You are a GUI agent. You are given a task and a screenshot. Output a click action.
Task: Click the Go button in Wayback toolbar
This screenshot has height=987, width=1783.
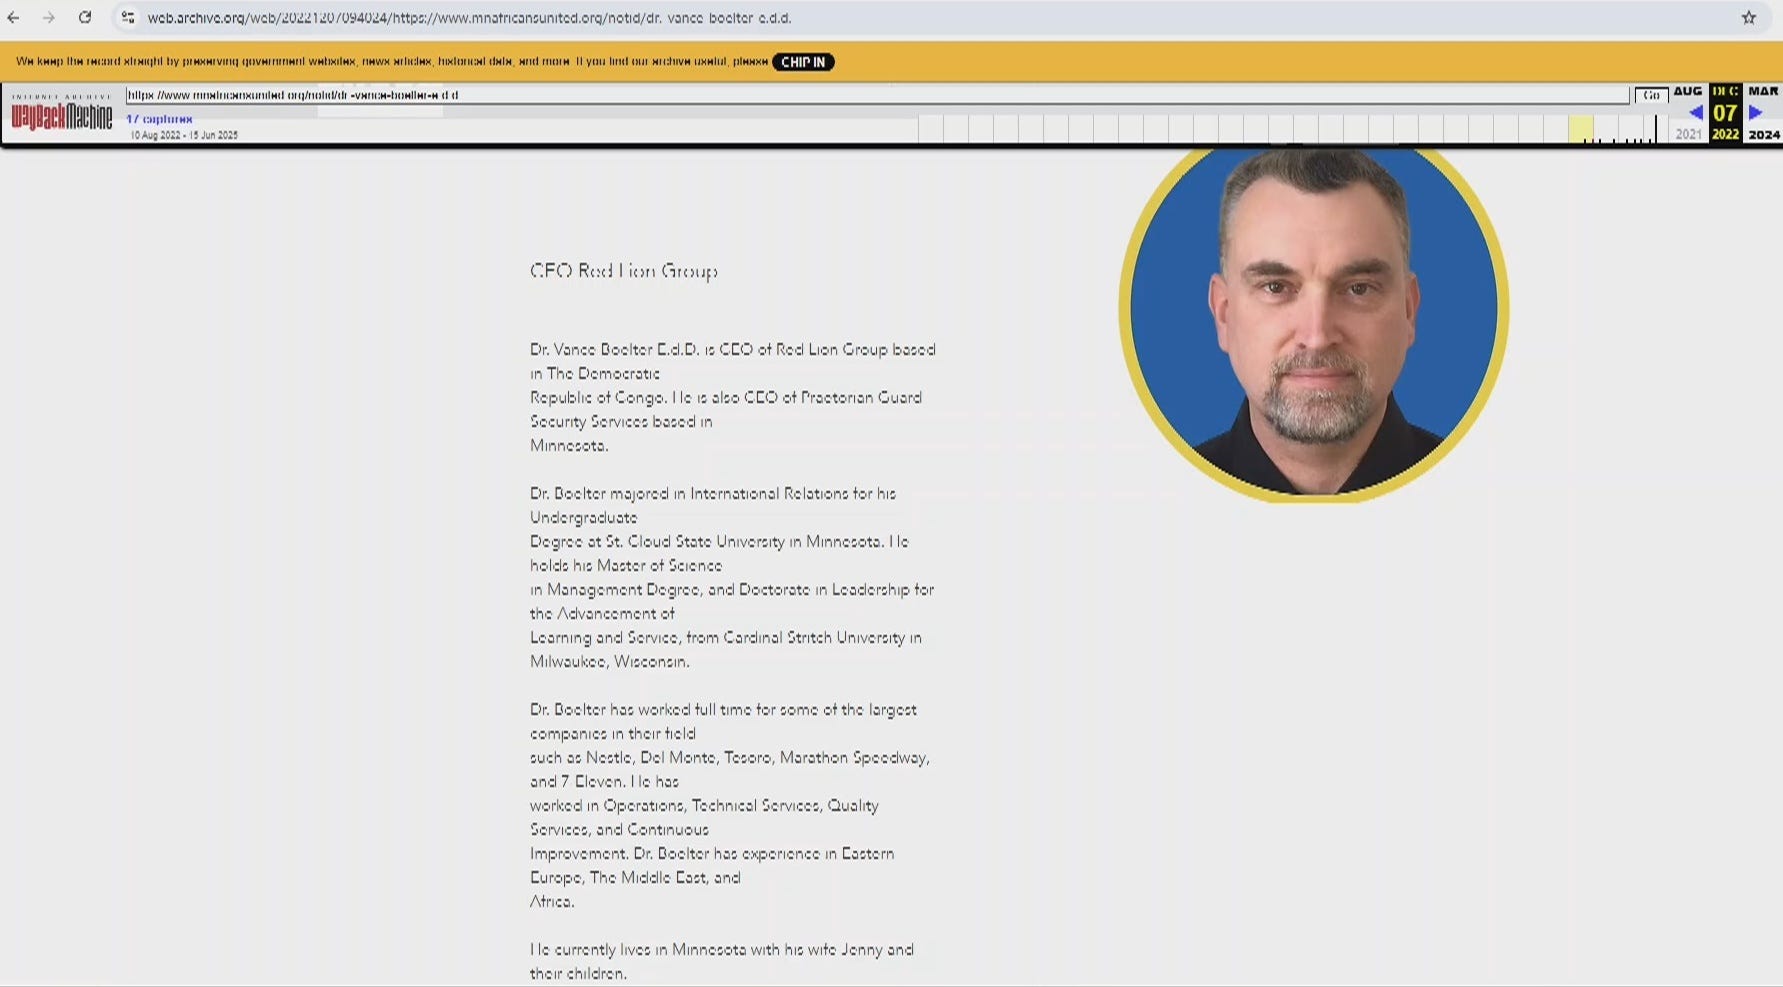(x=1651, y=95)
